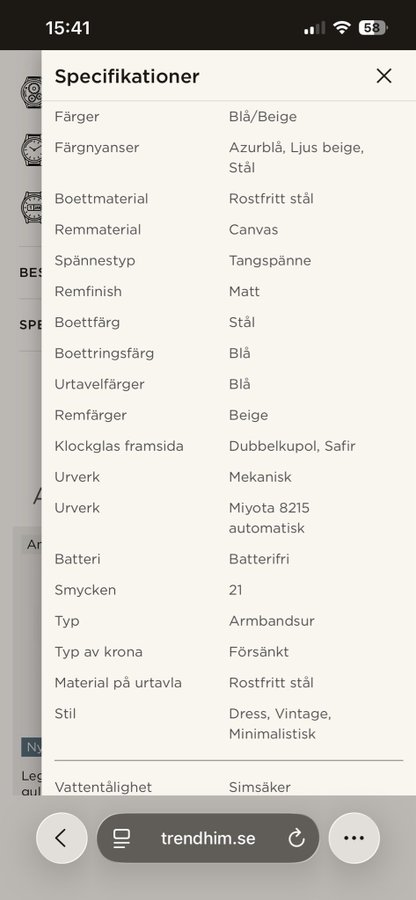Image resolution: width=416 pixels, height=900 pixels.
Task: Select the second watch thumbnail
Action: pos(32,150)
